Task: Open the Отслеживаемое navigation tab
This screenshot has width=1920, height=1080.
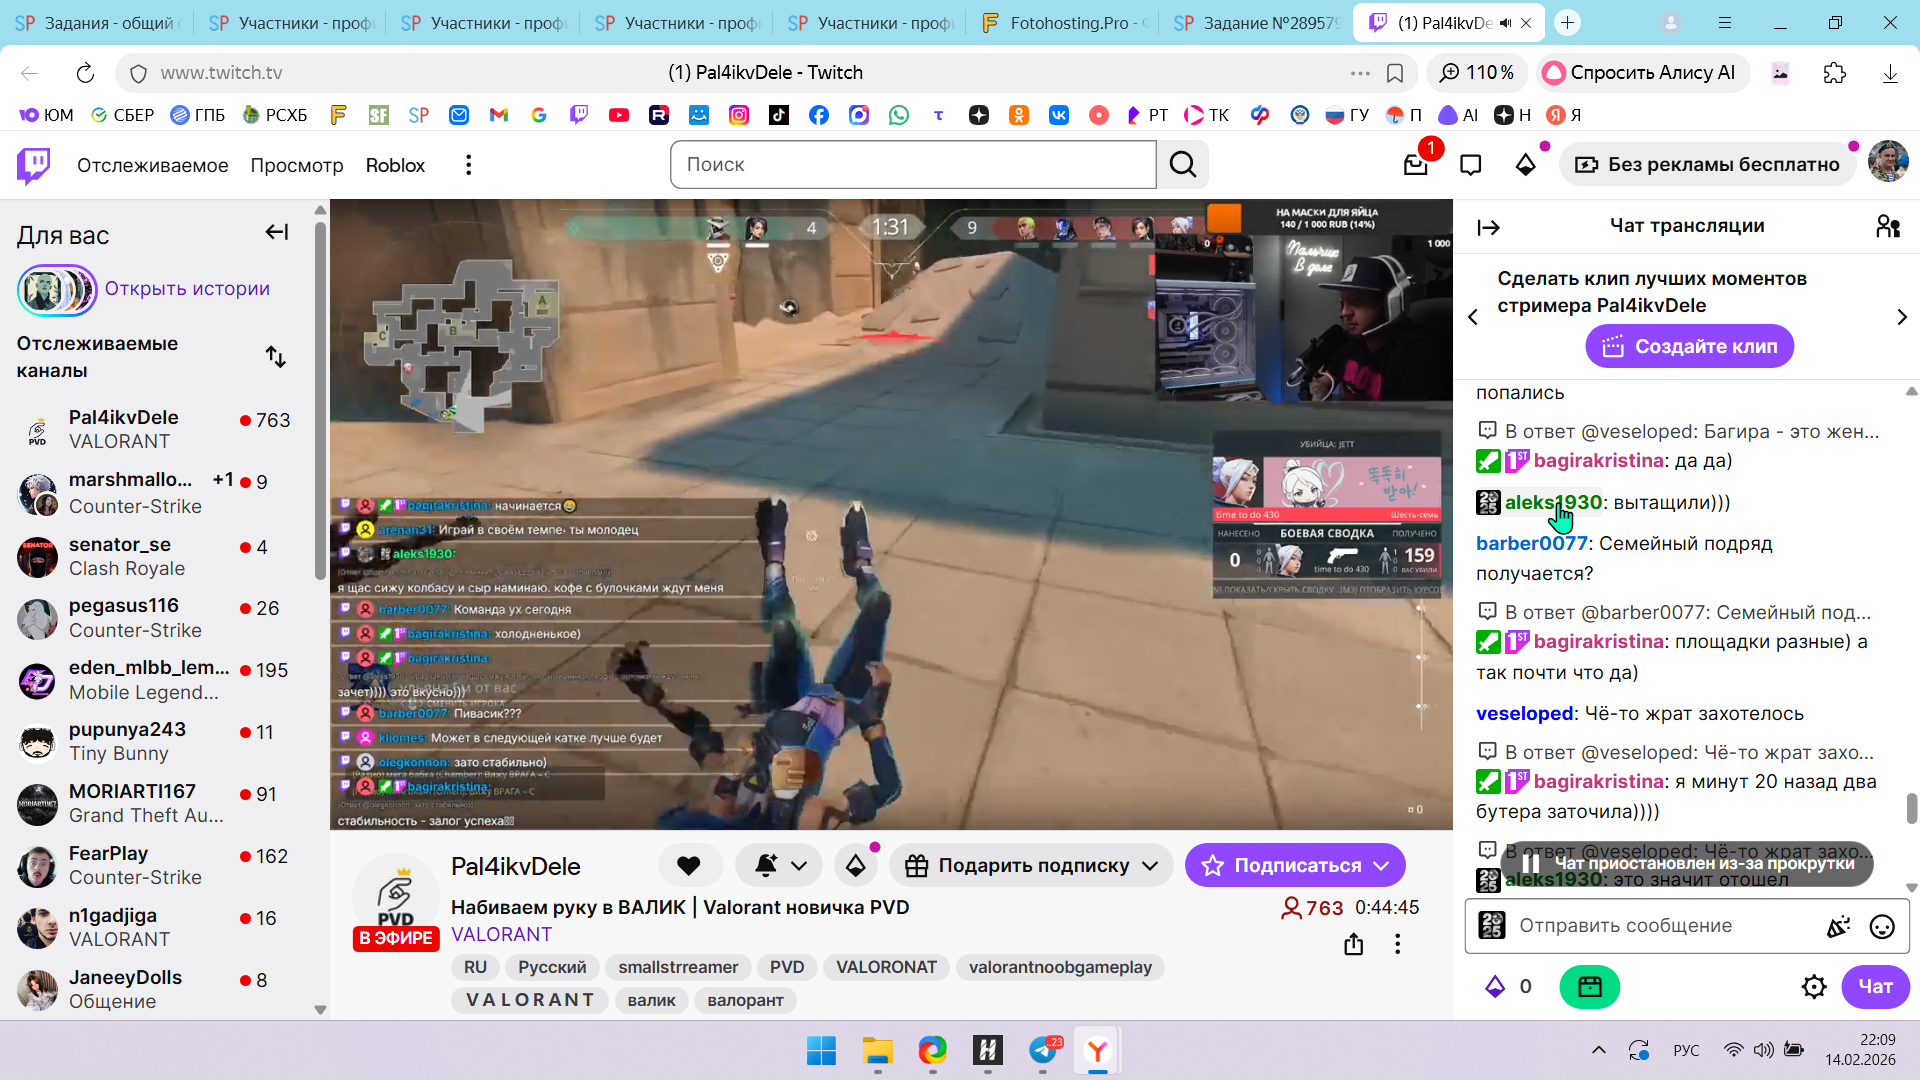Action: click(x=152, y=165)
